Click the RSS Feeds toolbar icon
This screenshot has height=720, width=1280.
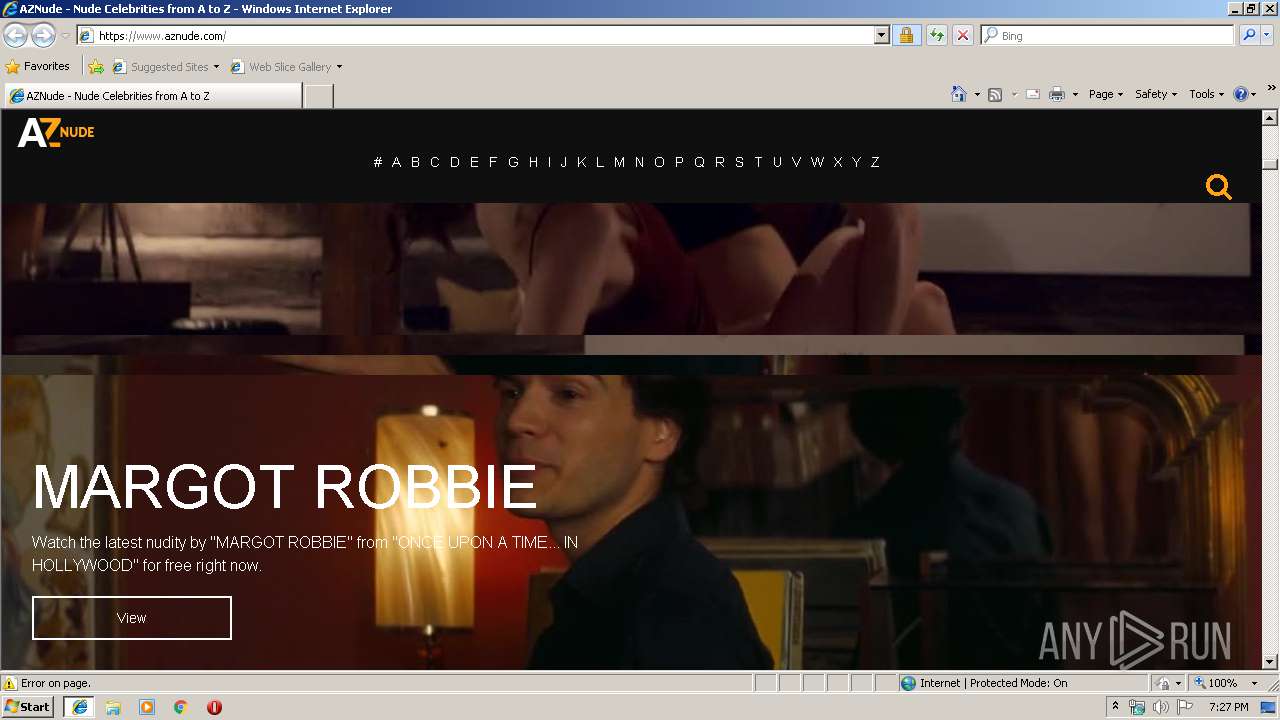coord(995,94)
